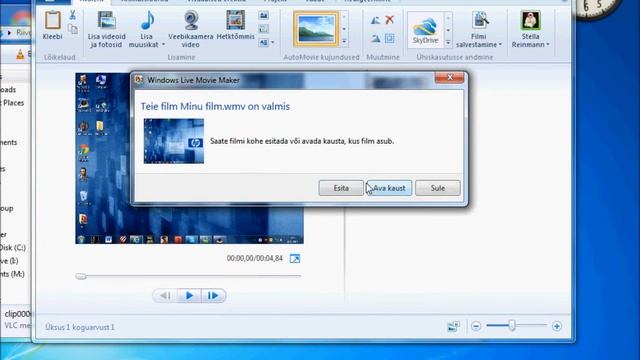
Task: Click the clip000 file in Explorer window
Action: [18, 314]
